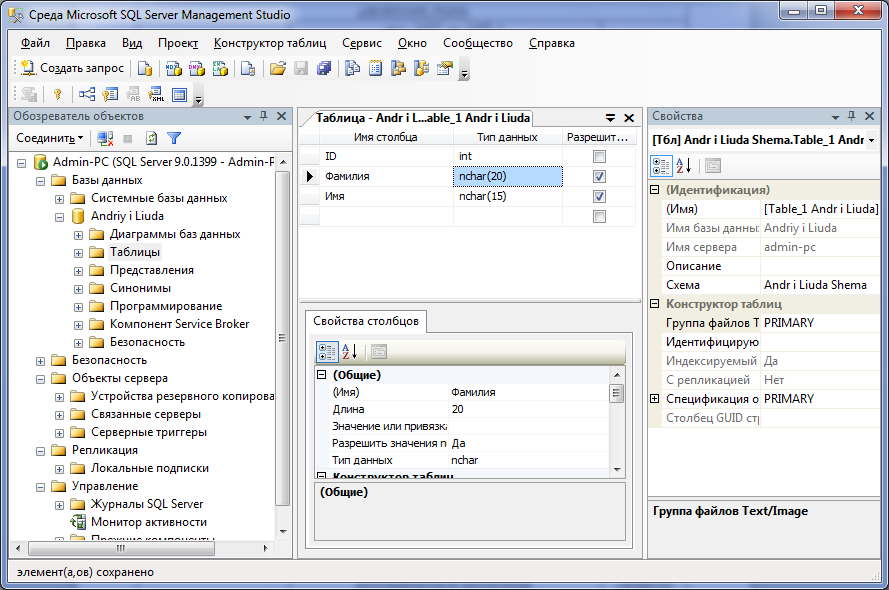Collapse the (Идентификация) property group

[x=654, y=190]
